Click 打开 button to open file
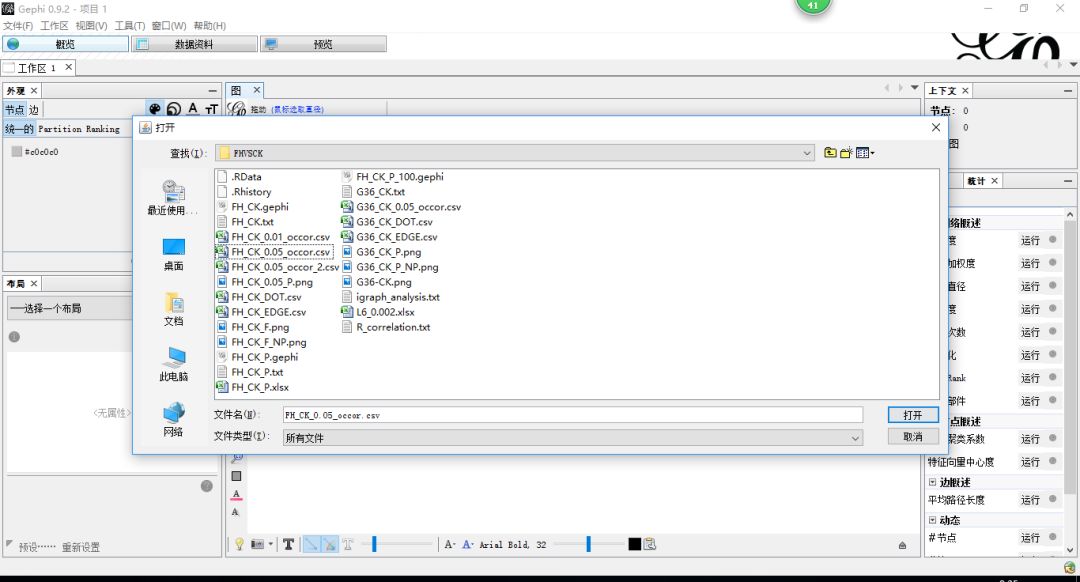 click(x=913, y=415)
